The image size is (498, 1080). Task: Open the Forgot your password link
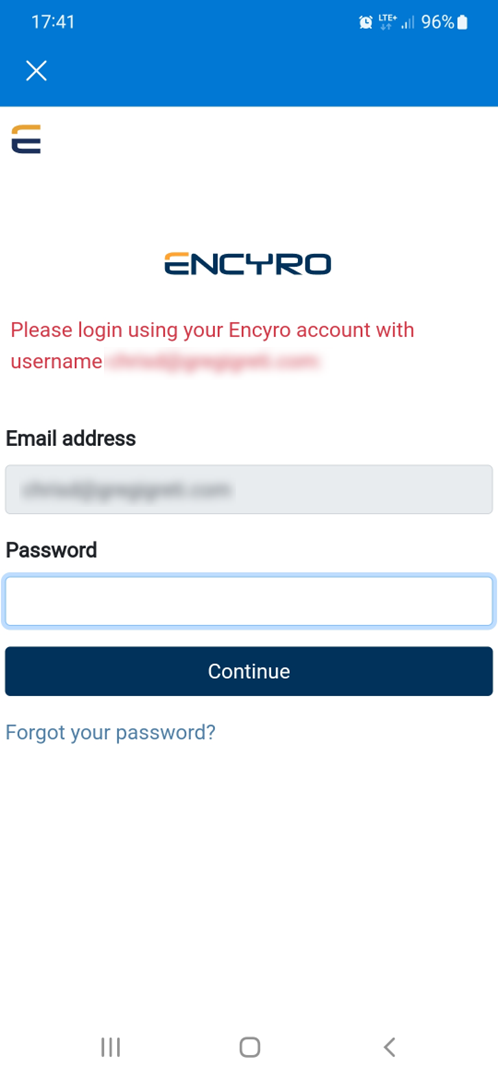(110, 731)
